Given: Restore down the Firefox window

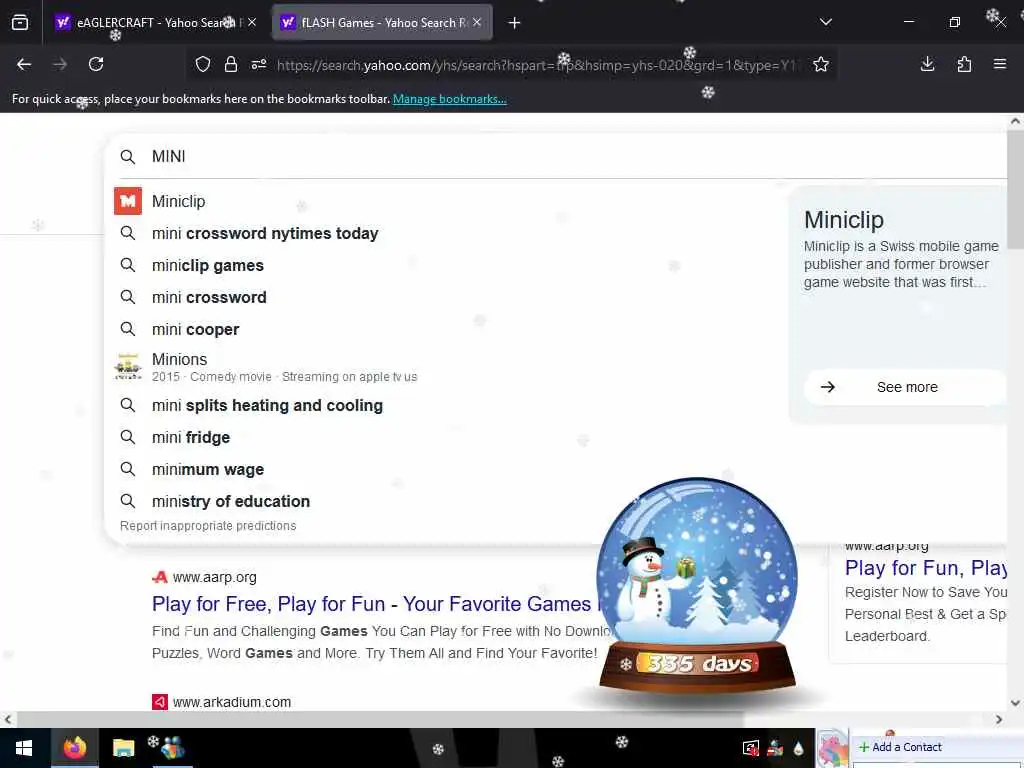Looking at the screenshot, I should coord(954,22).
